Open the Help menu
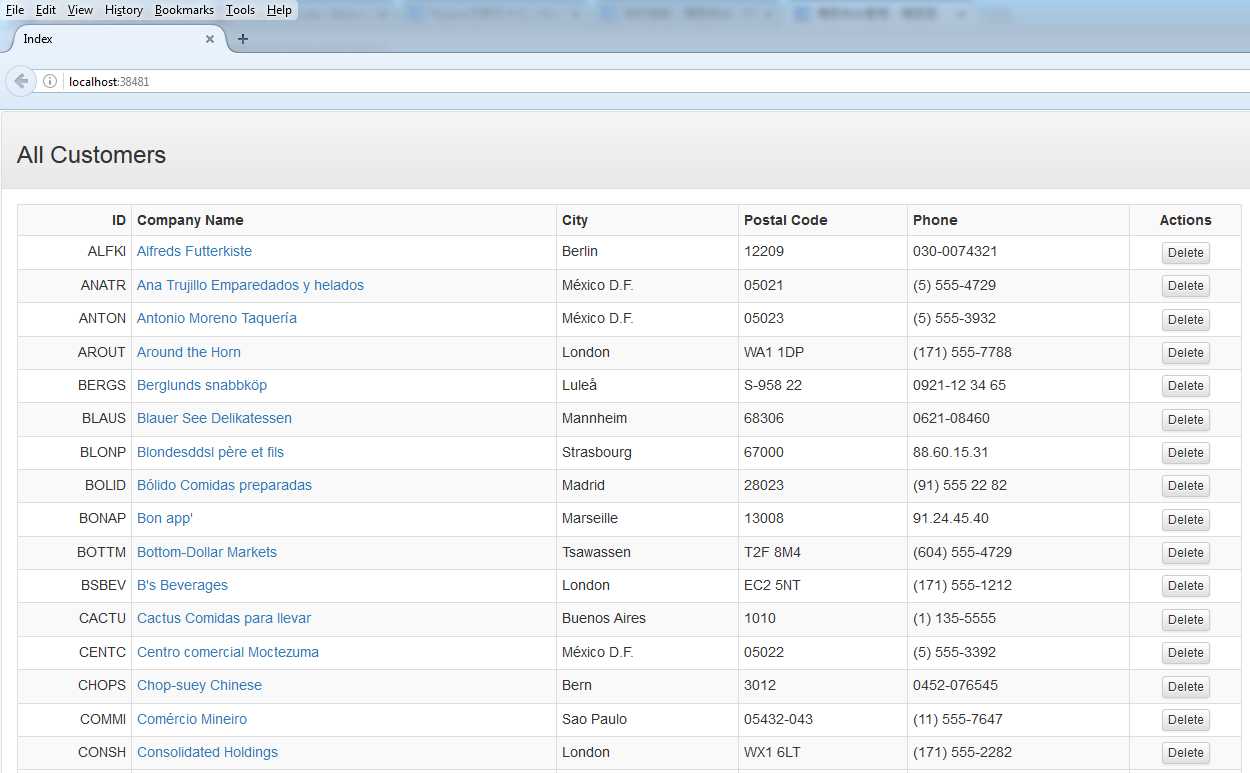Screen dimensions: 1250x773 (279, 10)
